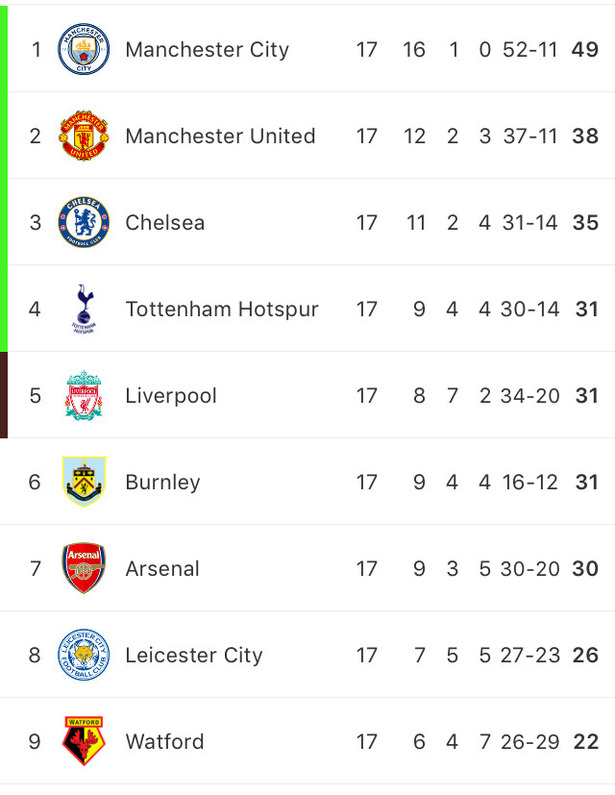Screen dimensions: 615x795
Task: Click the Manchester United club crest
Action: (x=84, y=135)
